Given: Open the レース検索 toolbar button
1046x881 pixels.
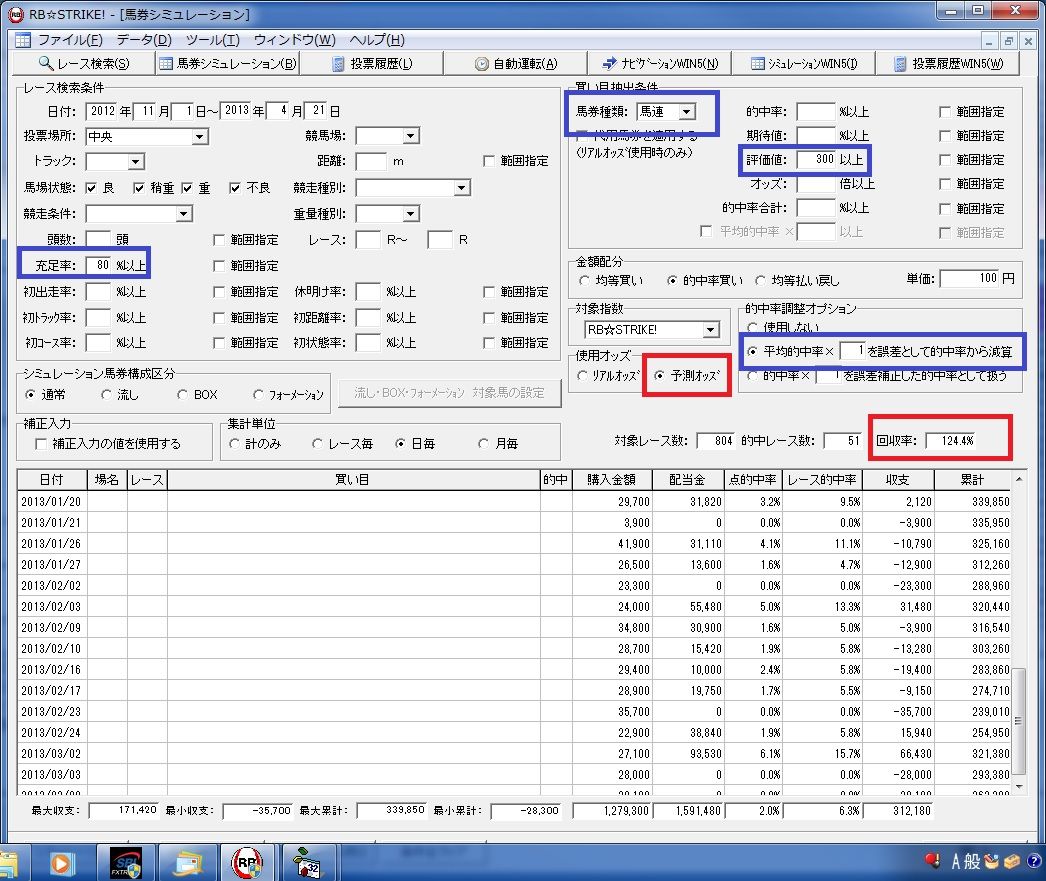Looking at the screenshot, I should 83,63.
